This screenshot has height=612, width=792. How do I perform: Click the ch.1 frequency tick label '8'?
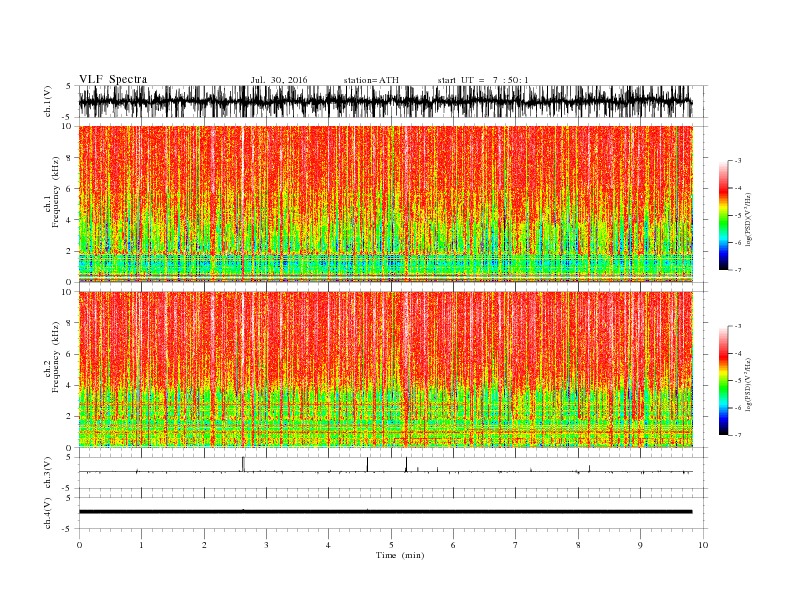click(69, 158)
